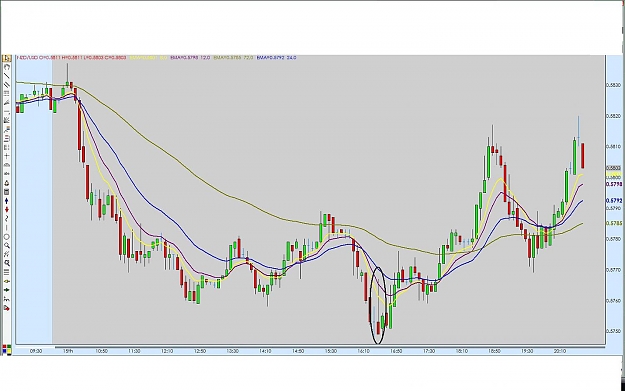Click the 16:50 time axis label
Screen dimensions: 625x391
click(x=396, y=351)
